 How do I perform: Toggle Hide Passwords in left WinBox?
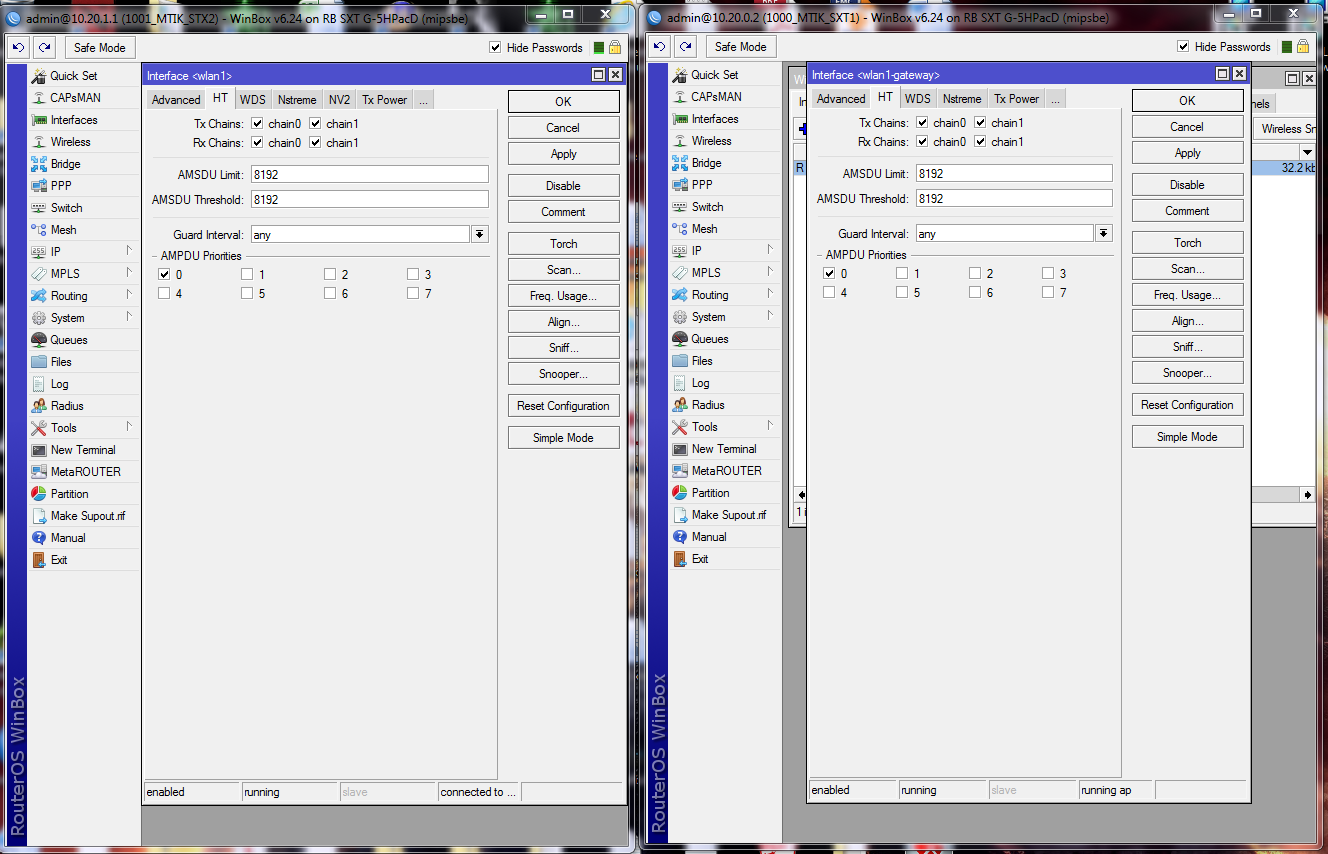(495, 48)
